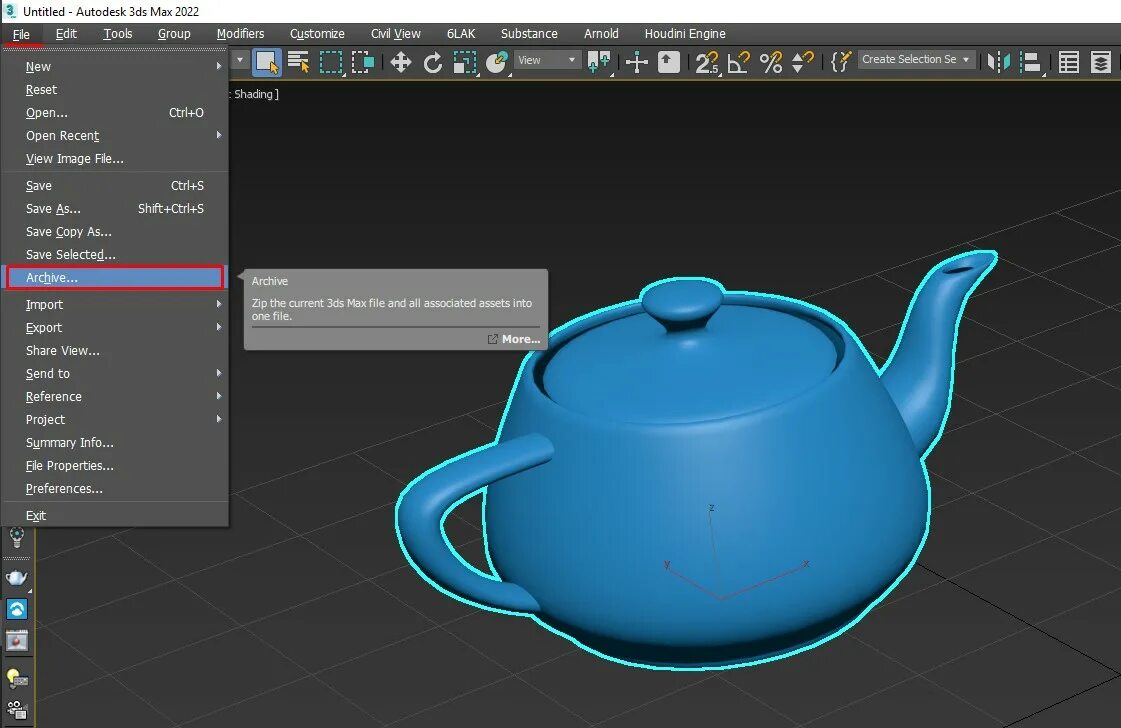Open the Civil View menu
Screen dimensions: 1121x728
[x=395, y=34]
